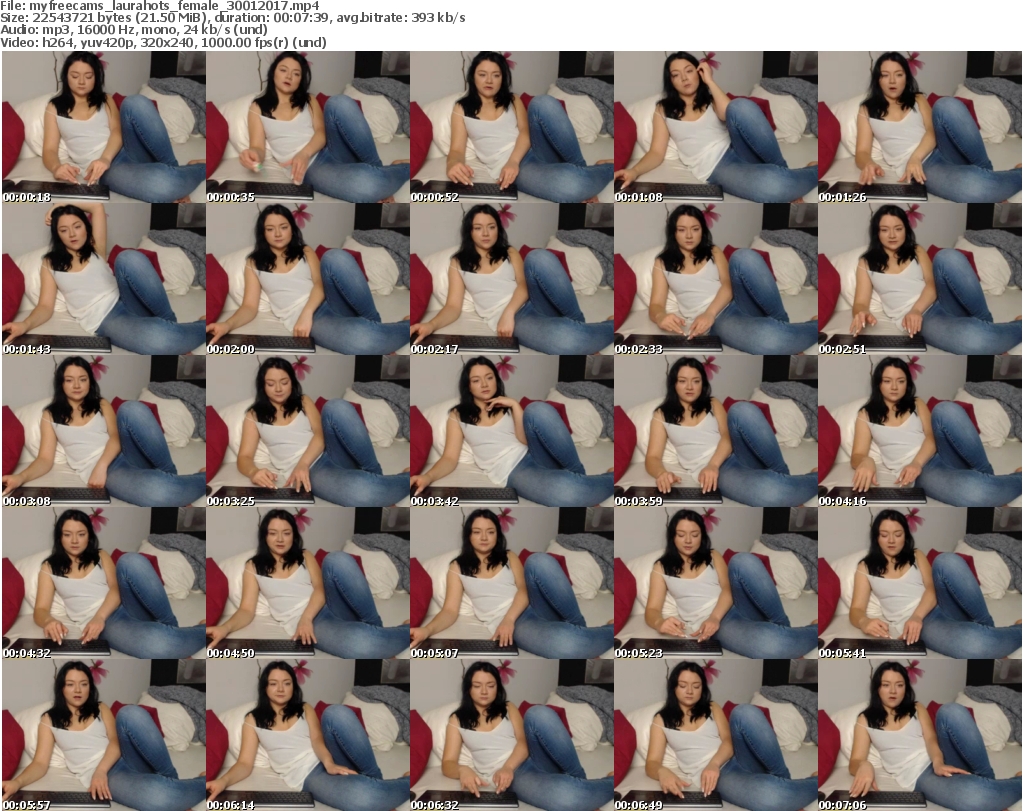This screenshot has height=811, width=1024.
Task: Click the 00:03:42 video frame
Action: pos(511,431)
